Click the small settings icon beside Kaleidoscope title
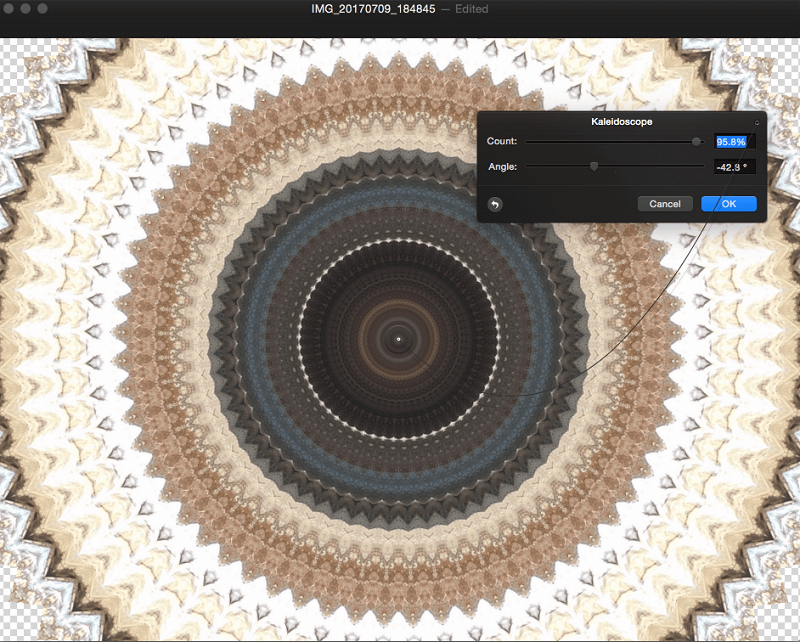The image size is (800, 642). 757,122
